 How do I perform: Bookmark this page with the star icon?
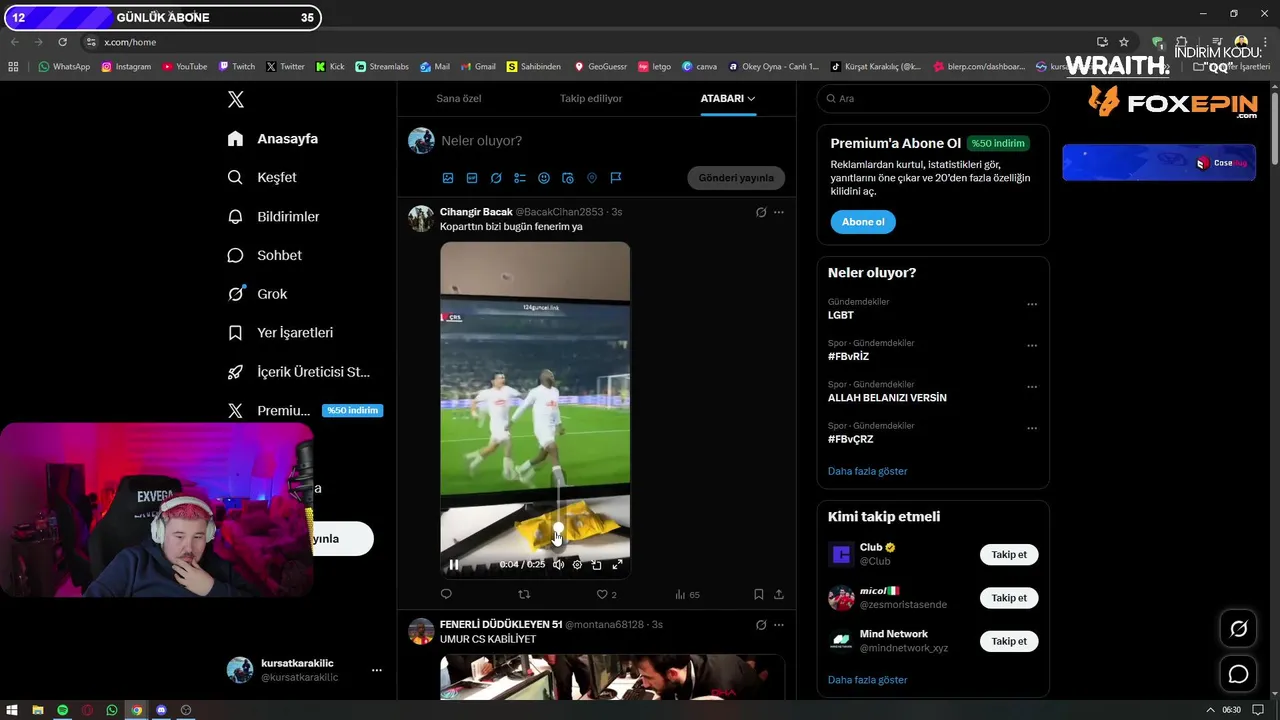[1124, 42]
